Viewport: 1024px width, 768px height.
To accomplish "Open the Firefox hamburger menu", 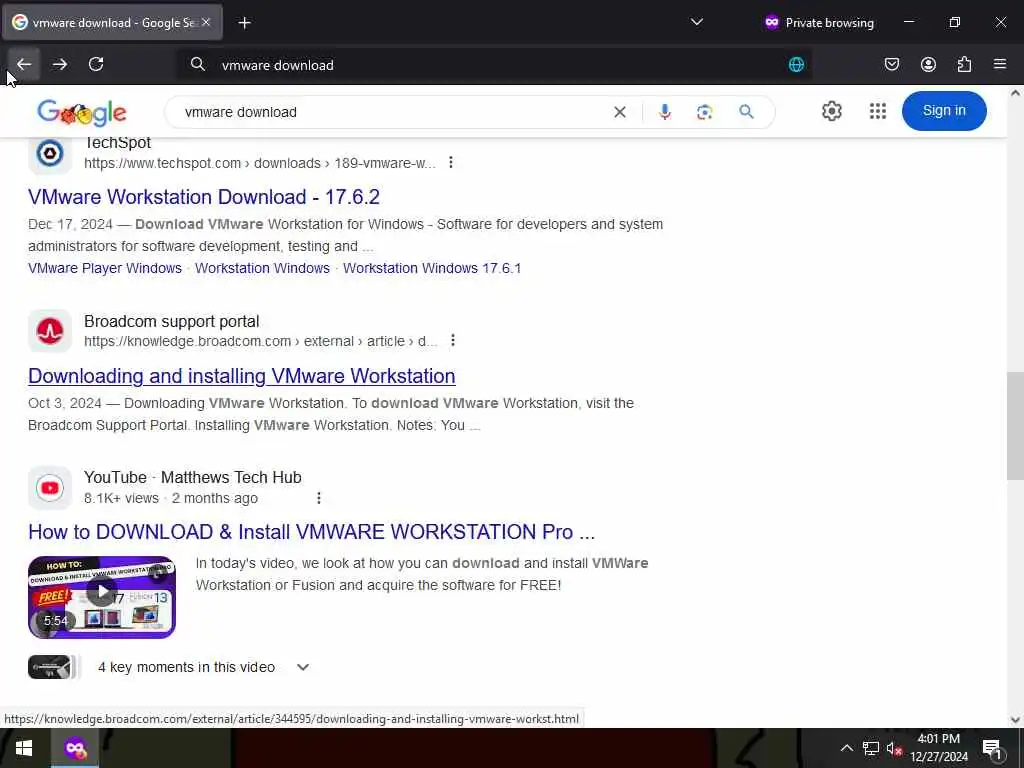I will tap(1000, 64).
